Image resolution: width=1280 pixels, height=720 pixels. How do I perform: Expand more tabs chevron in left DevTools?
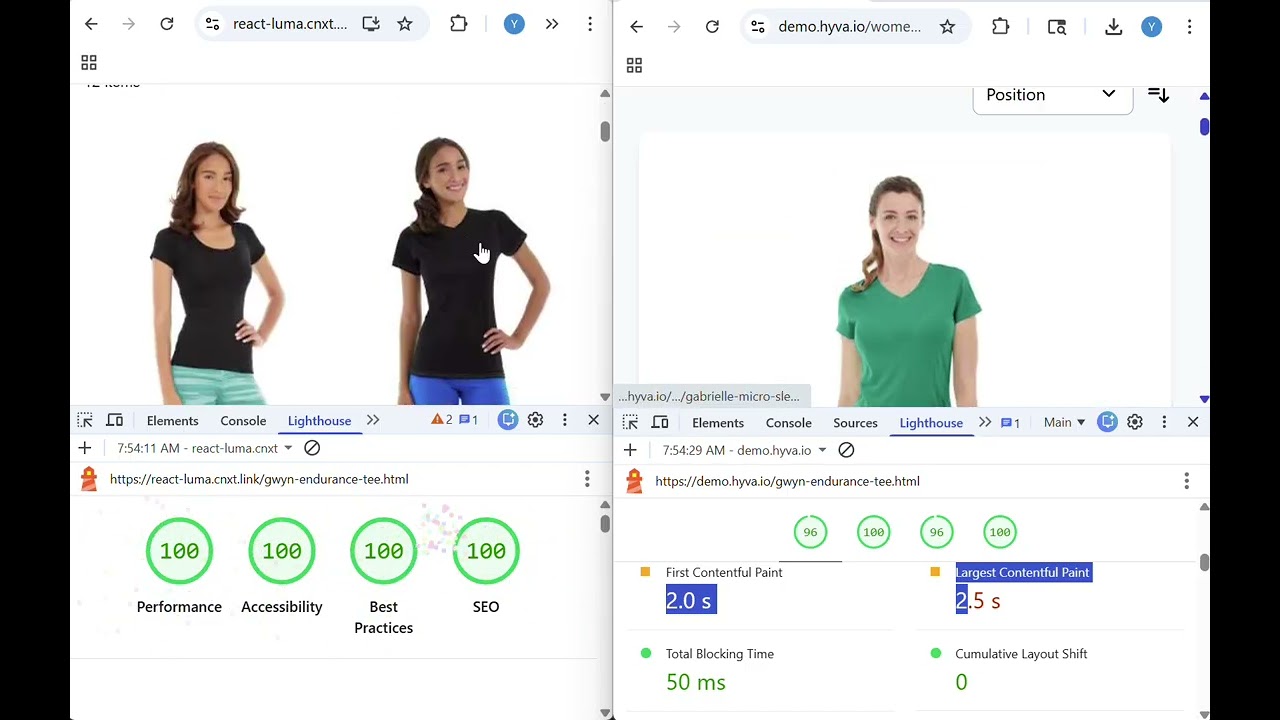pos(373,421)
